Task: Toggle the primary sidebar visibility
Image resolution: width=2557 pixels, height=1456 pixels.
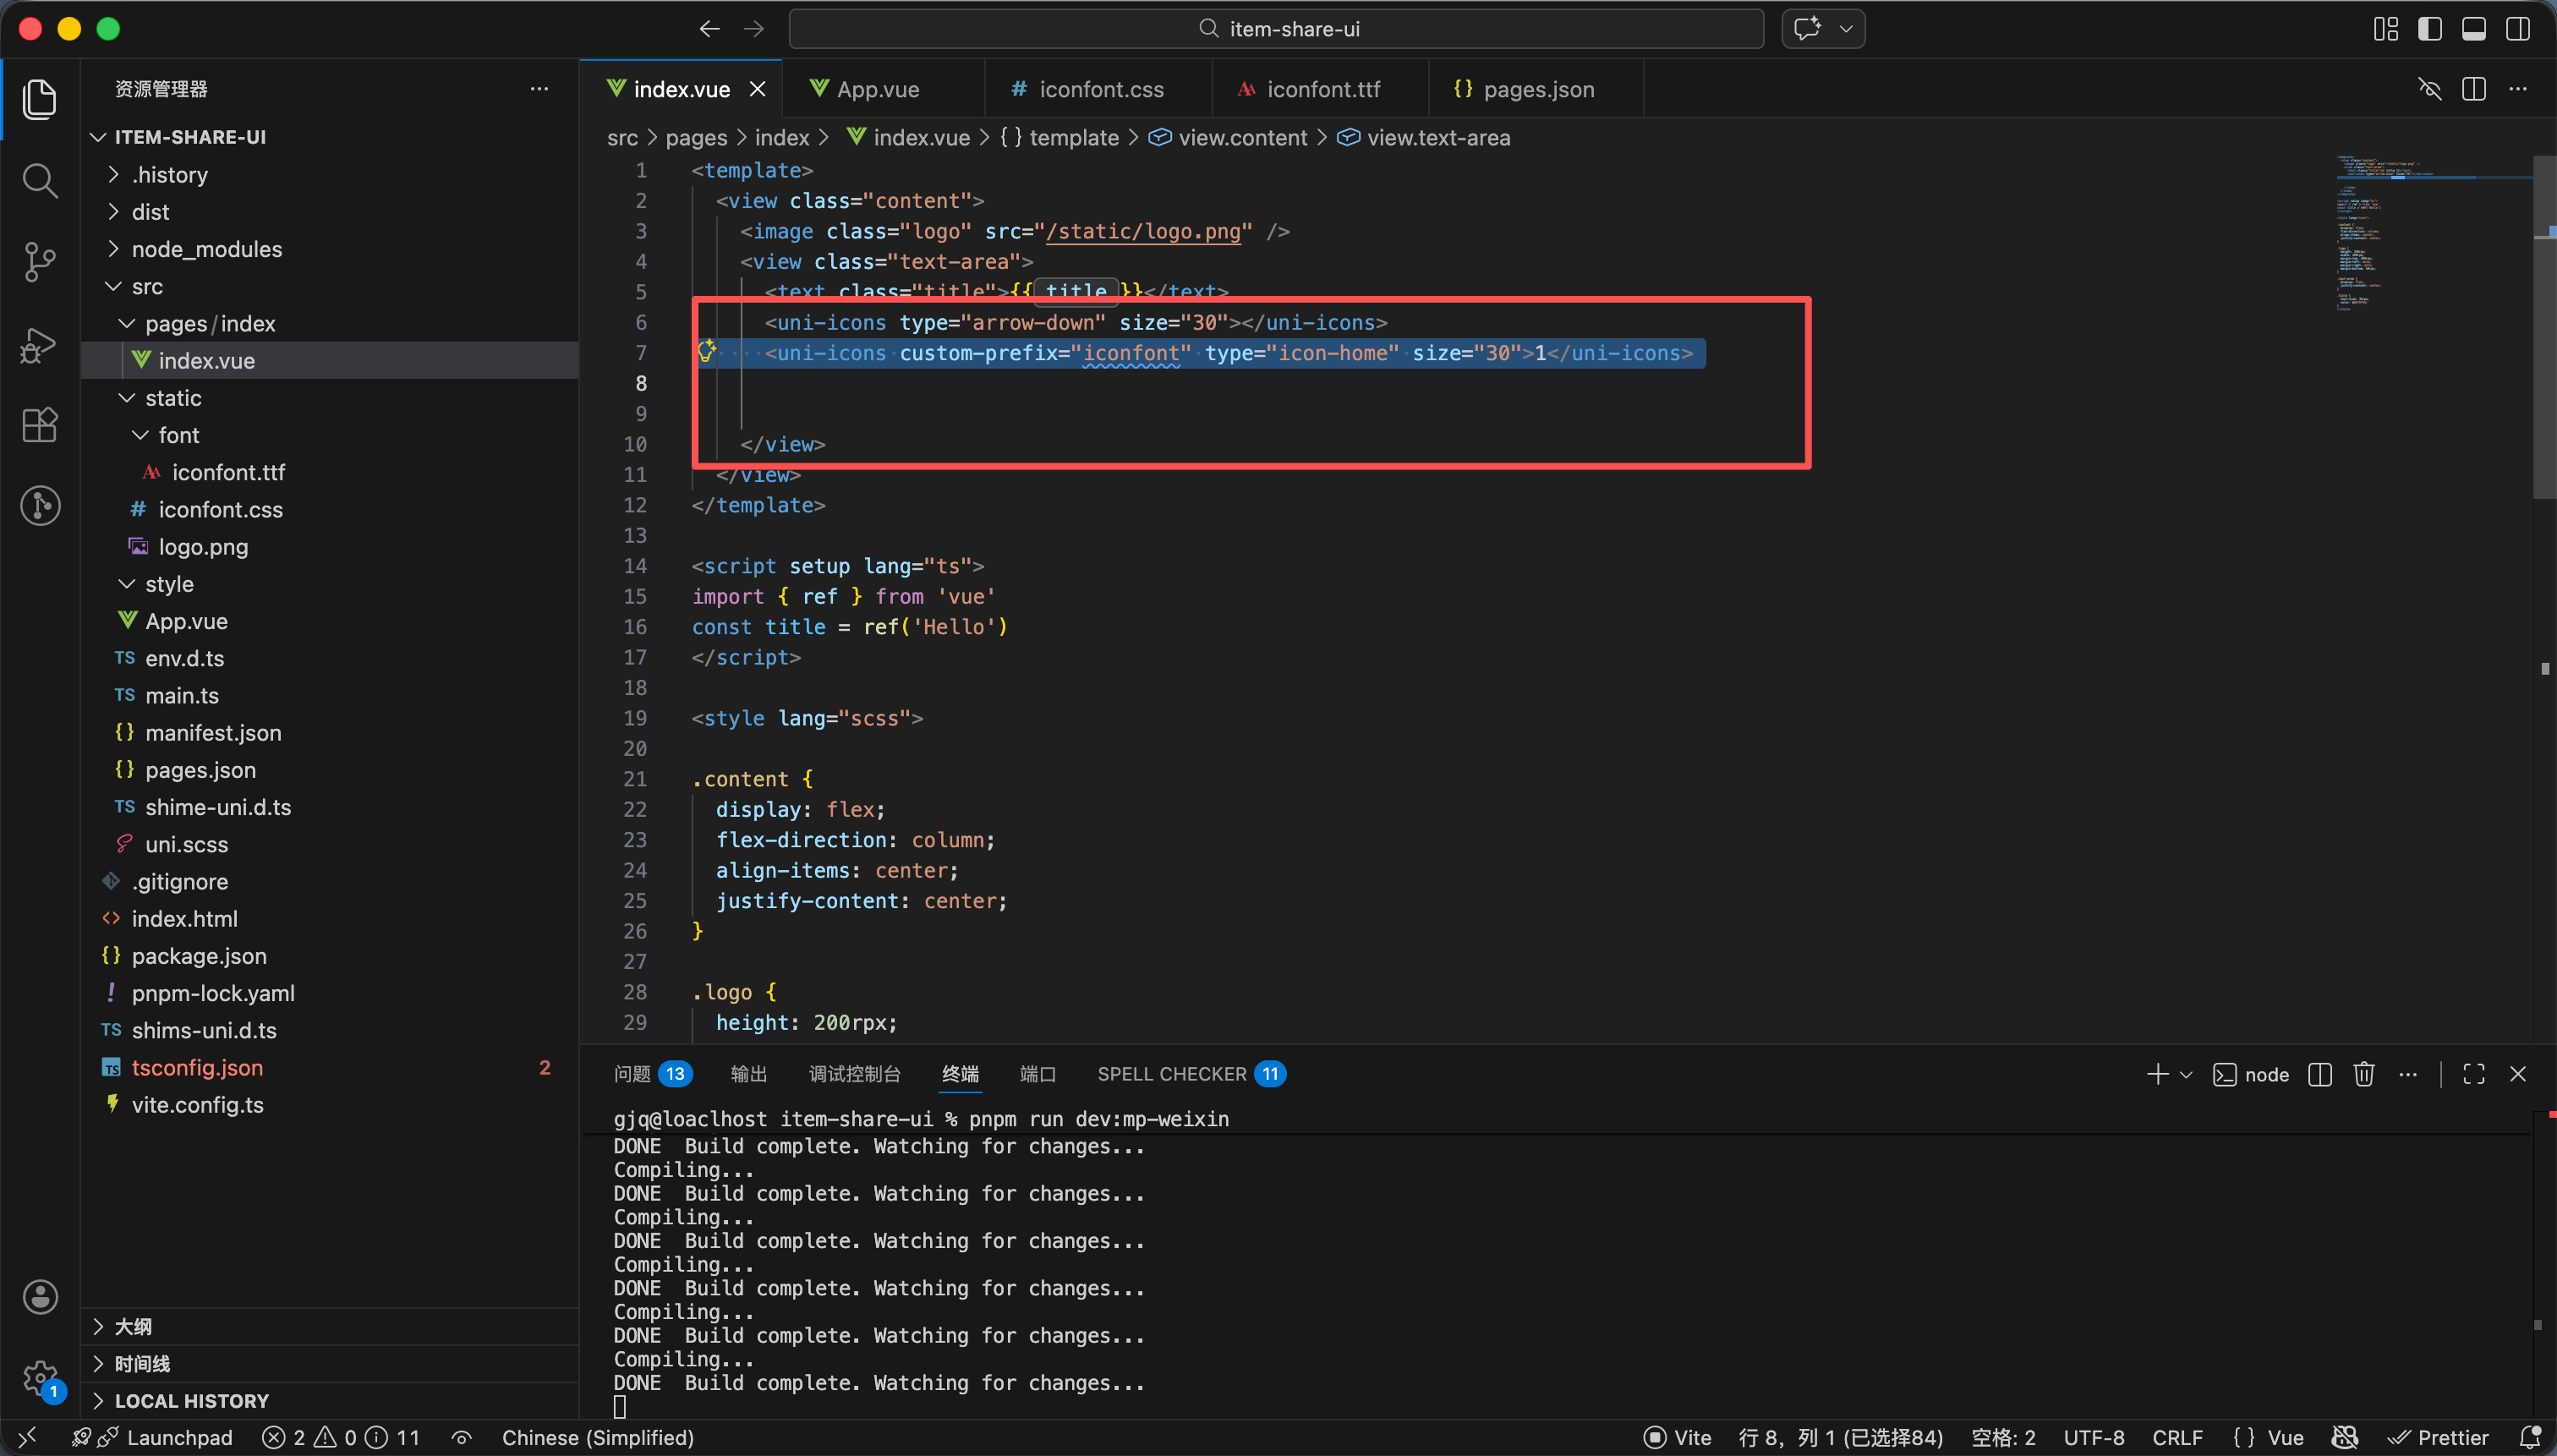Action: pyautogui.click(x=2429, y=29)
